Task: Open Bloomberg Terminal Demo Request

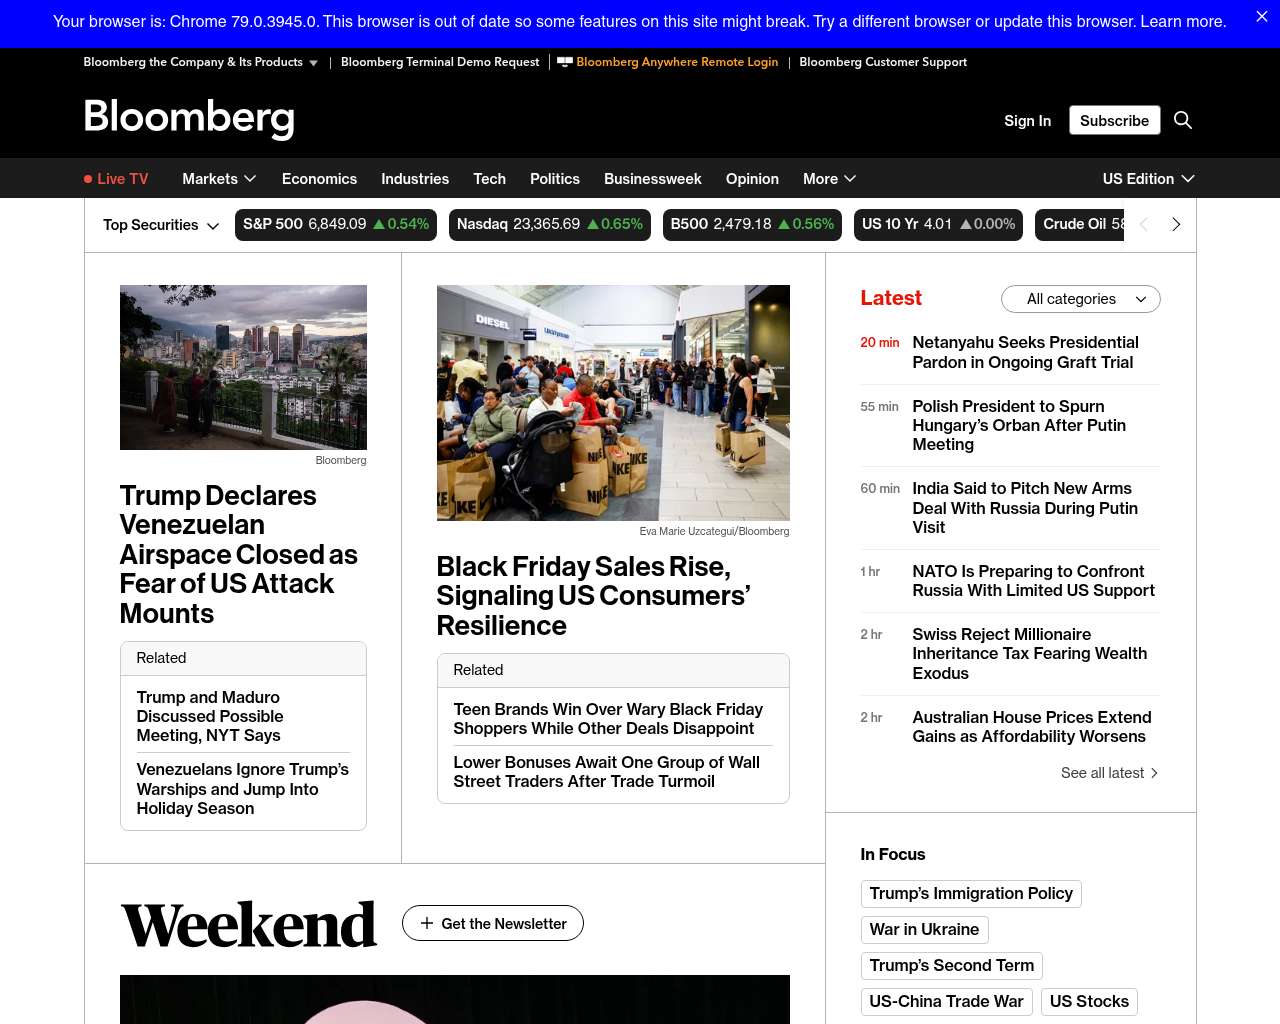Action: tap(440, 62)
